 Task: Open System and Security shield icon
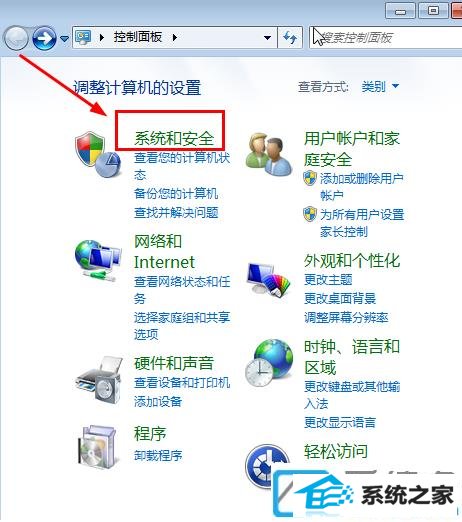(x=97, y=154)
